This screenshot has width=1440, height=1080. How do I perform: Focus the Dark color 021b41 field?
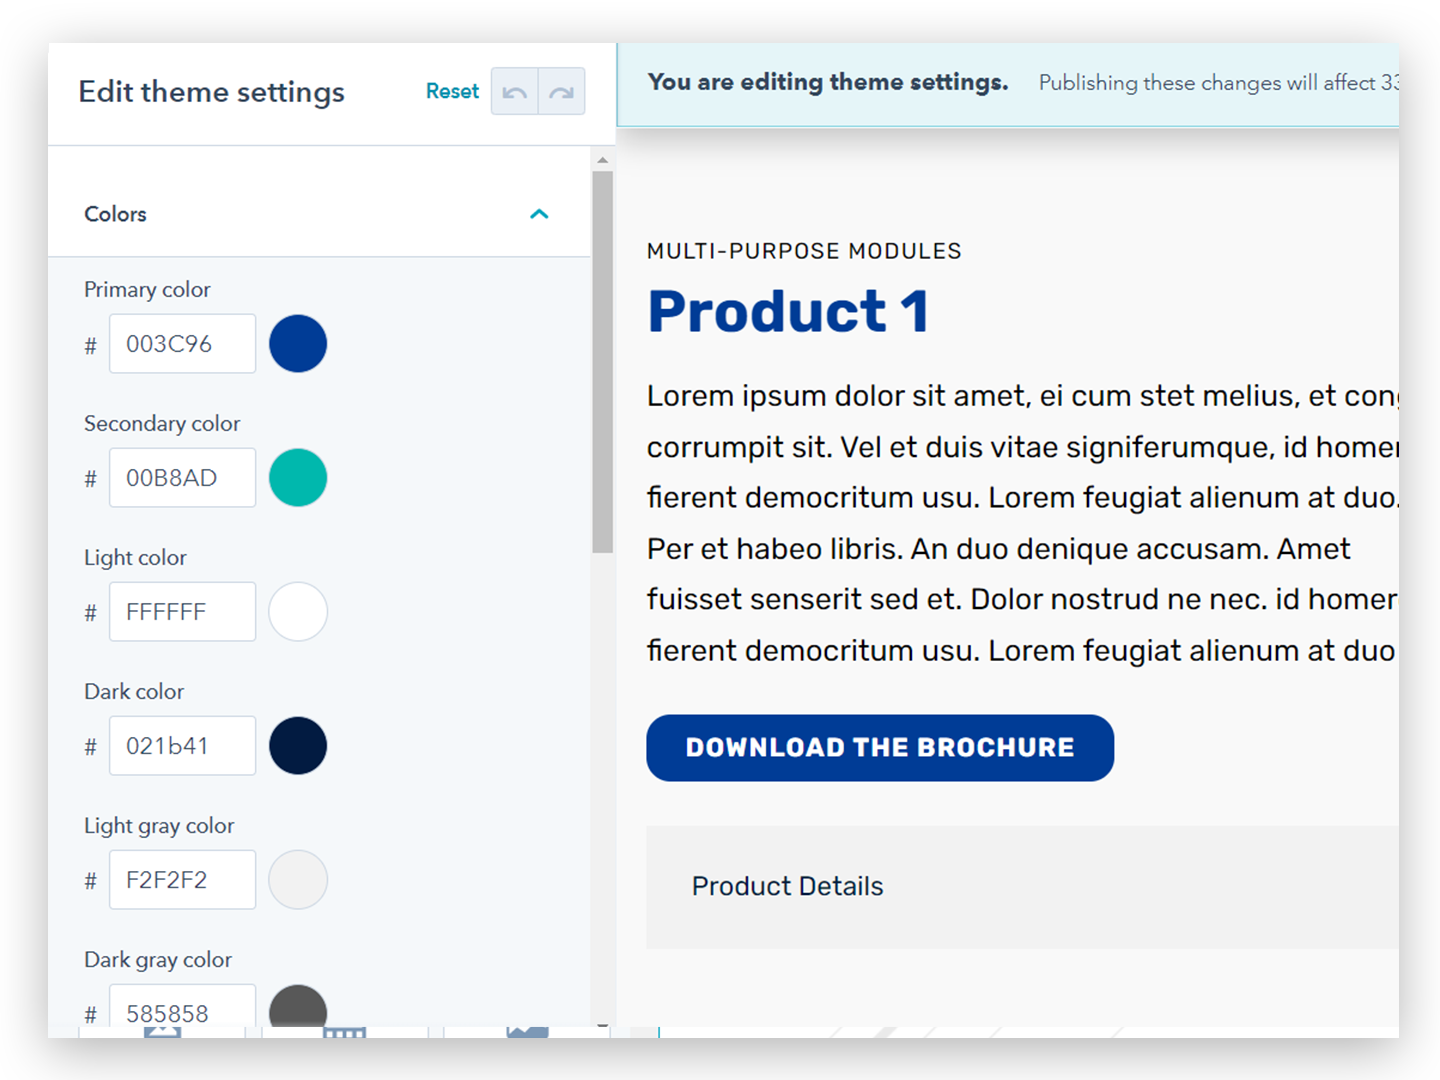182,746
